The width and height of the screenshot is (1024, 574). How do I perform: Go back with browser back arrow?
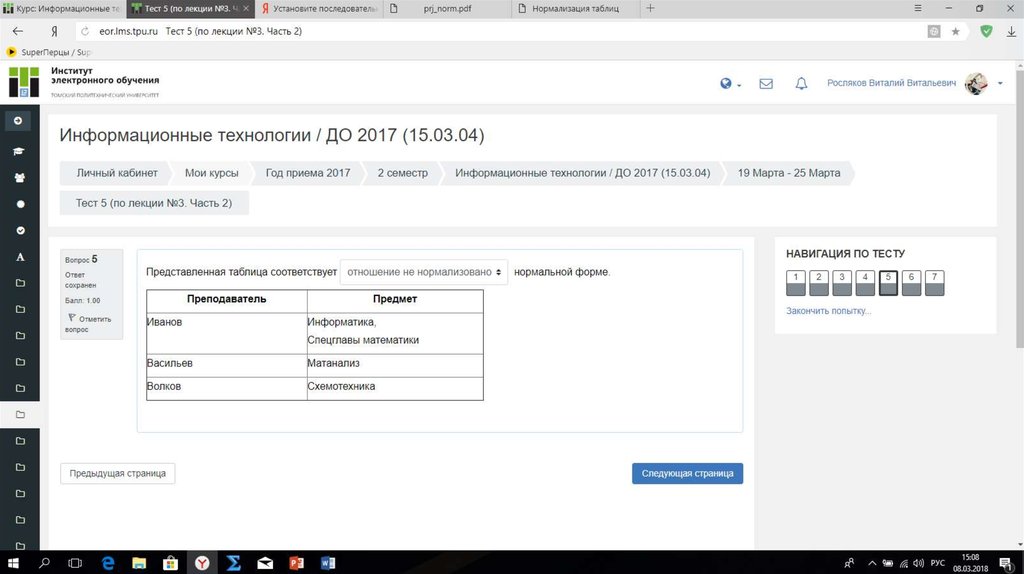[18, 31]
